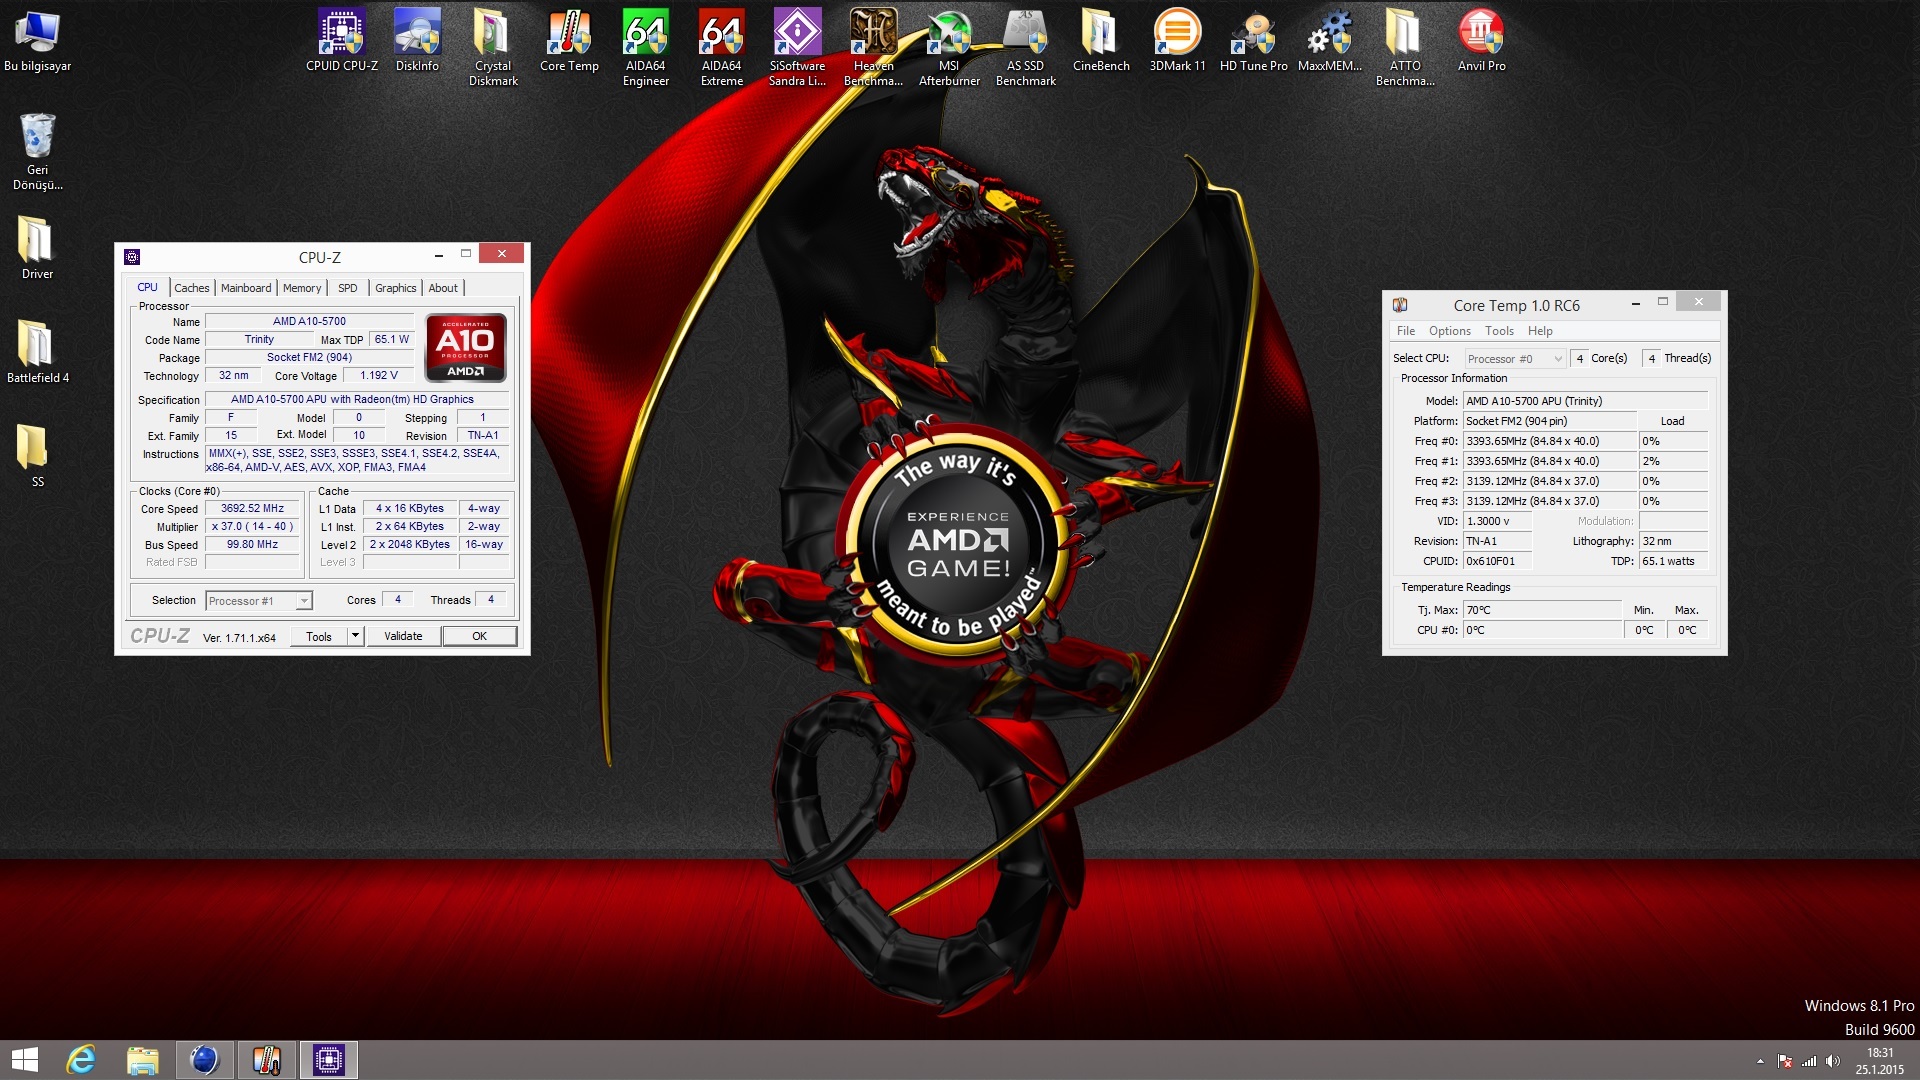Switch to CPU-Z taskbar button
This screenshot has height=1080, width=1920.
(328, 1060)
